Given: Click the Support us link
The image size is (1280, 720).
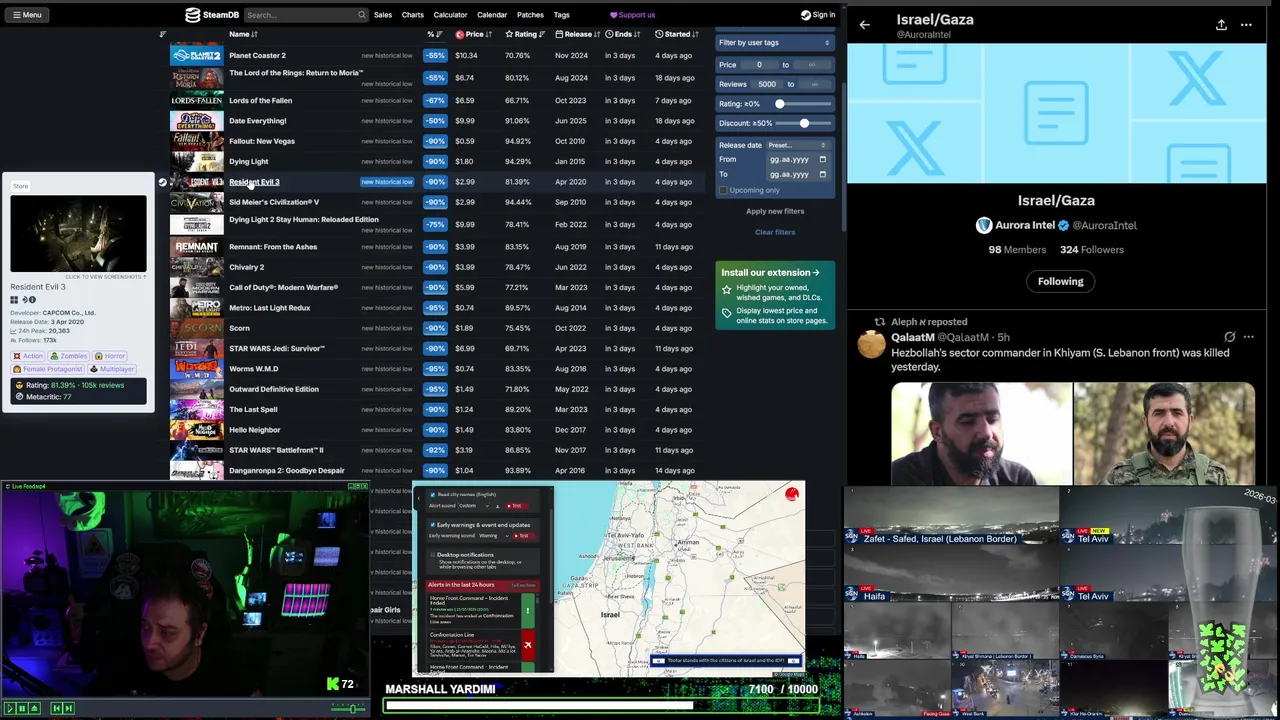Looking at the screenshot, I should point(632,15).
